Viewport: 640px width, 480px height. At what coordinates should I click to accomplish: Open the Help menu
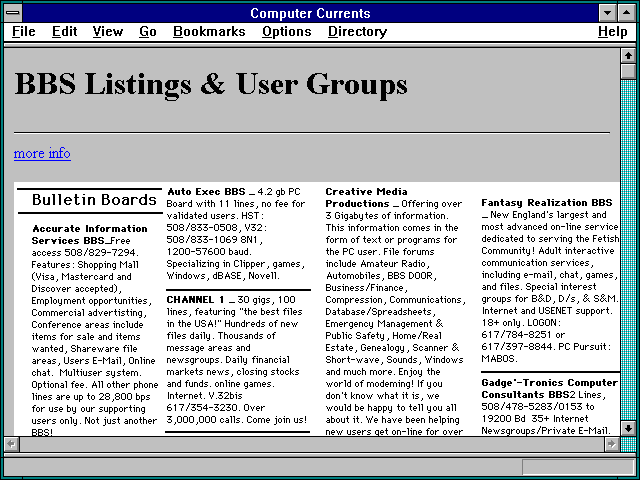tap(613, 31)
